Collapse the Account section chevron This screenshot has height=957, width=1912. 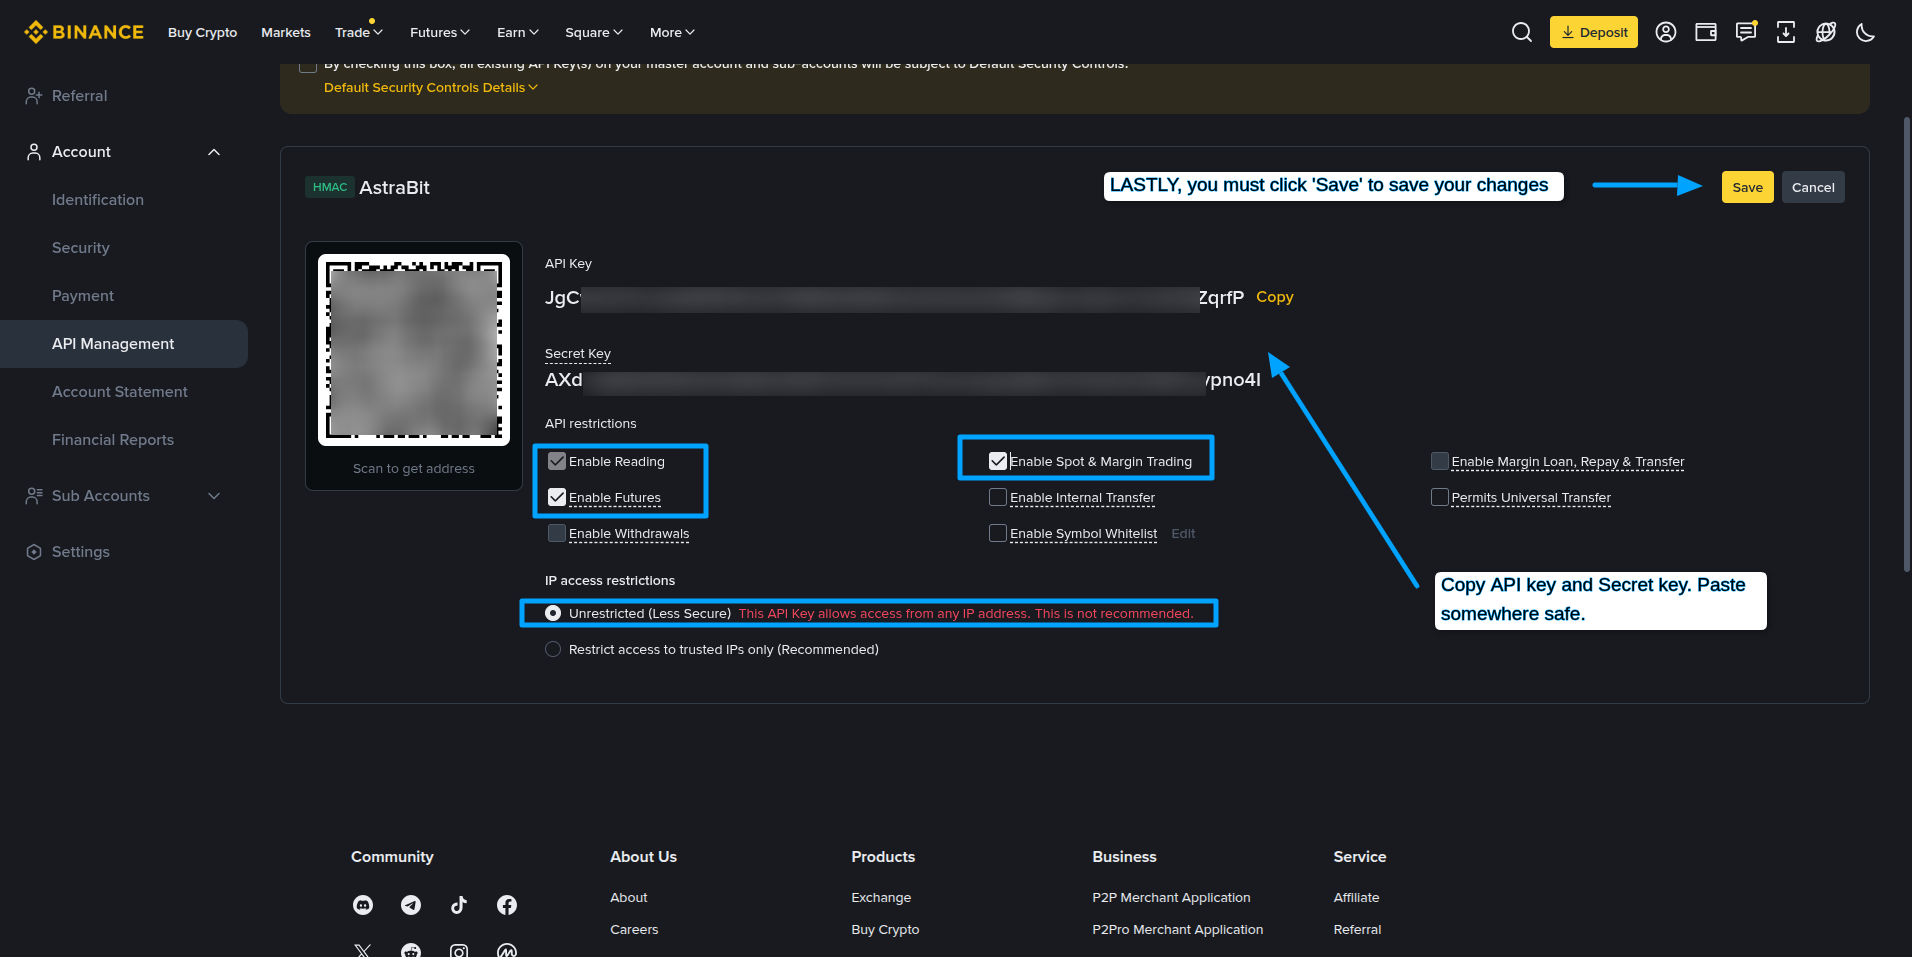[214, 152]
